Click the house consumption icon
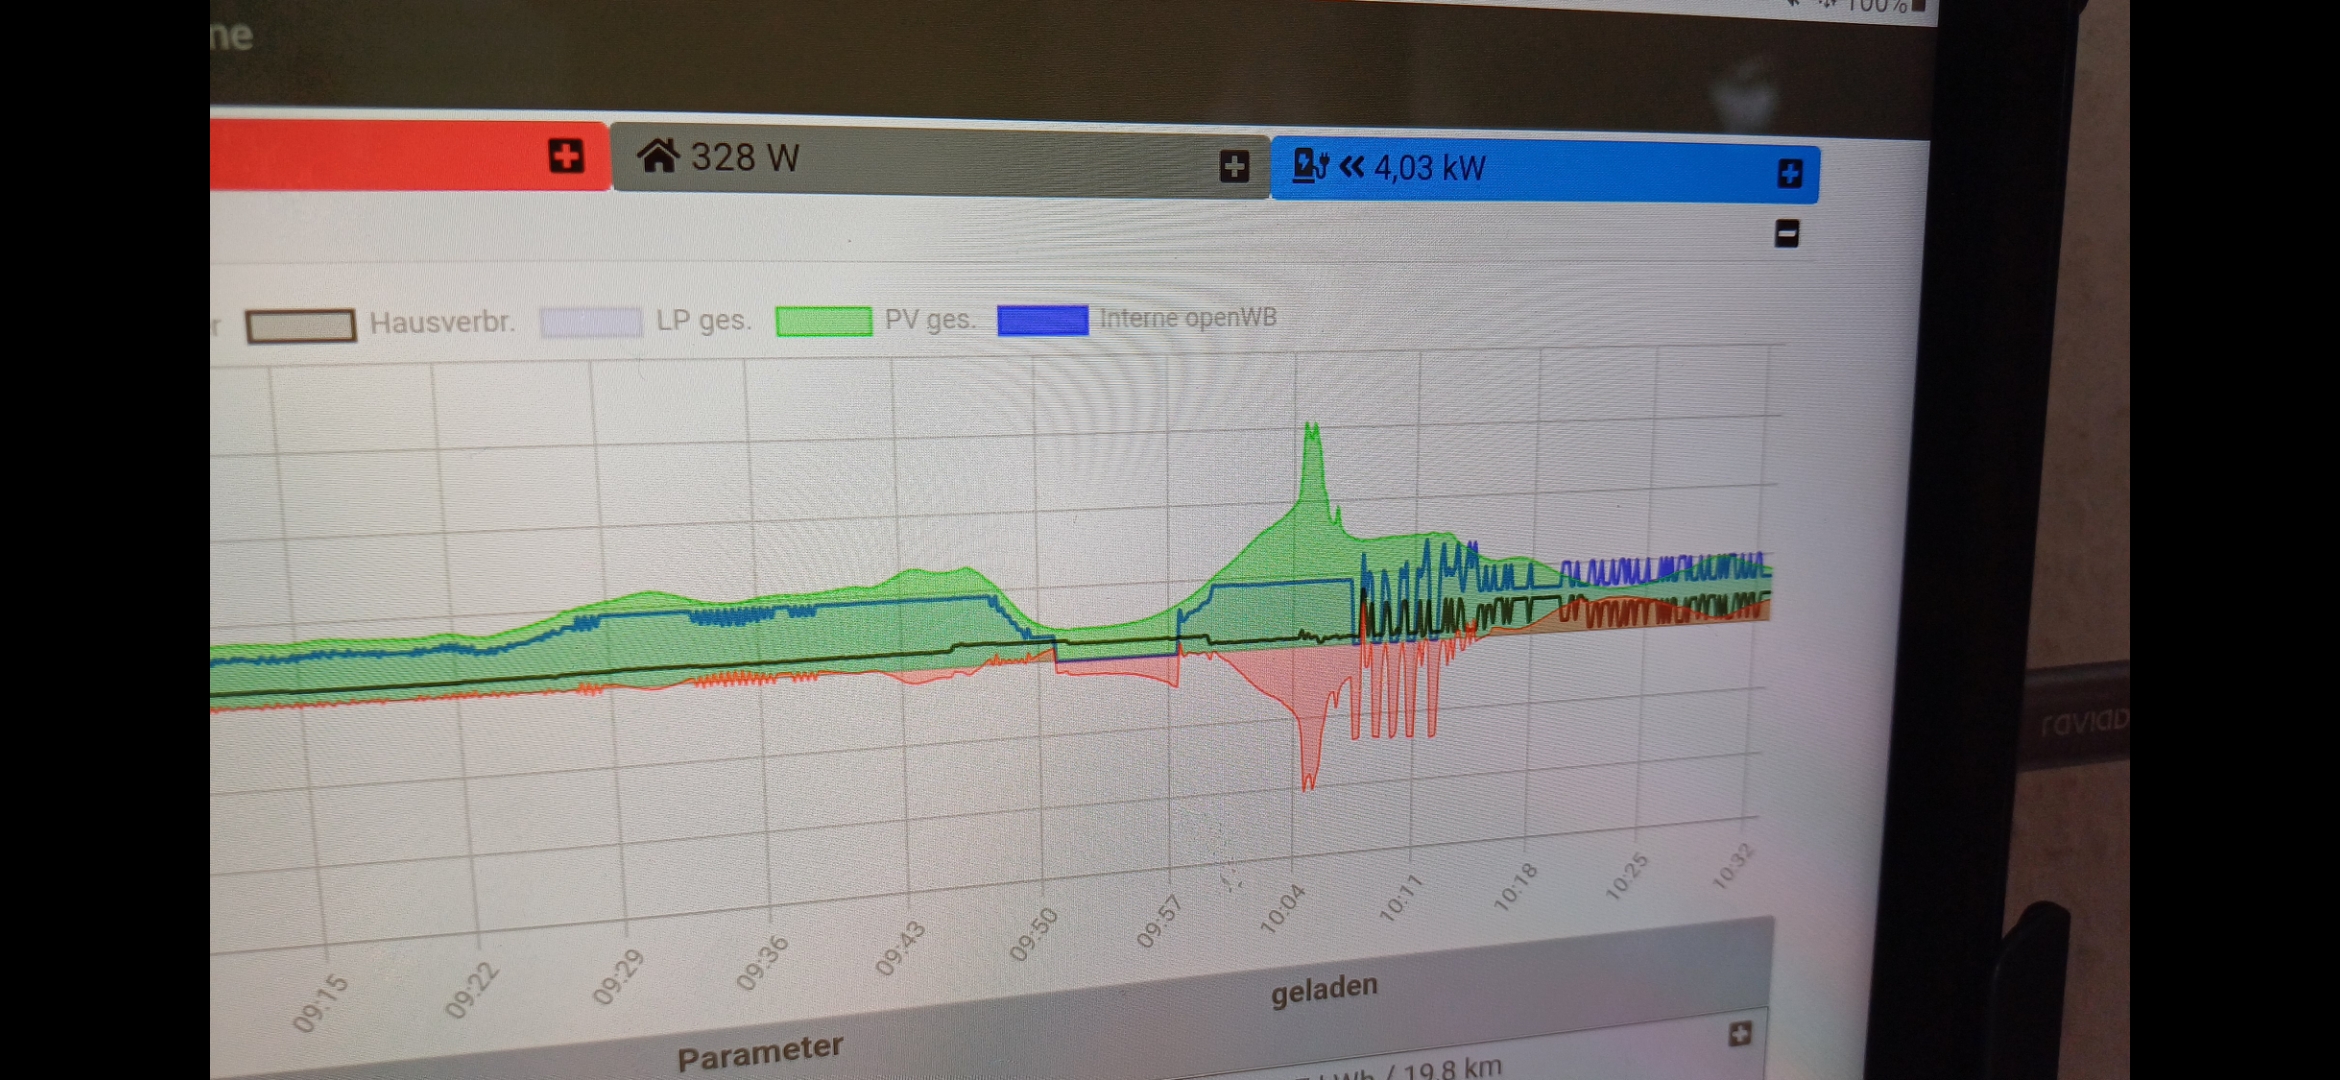Viewport: 2340px width, 1080px height. (658, 156)
